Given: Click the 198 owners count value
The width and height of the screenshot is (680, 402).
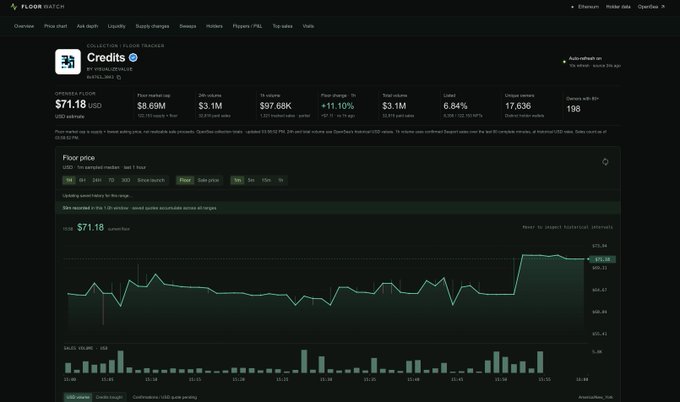Looking at the screenshot, I should [x=573, y=109].
